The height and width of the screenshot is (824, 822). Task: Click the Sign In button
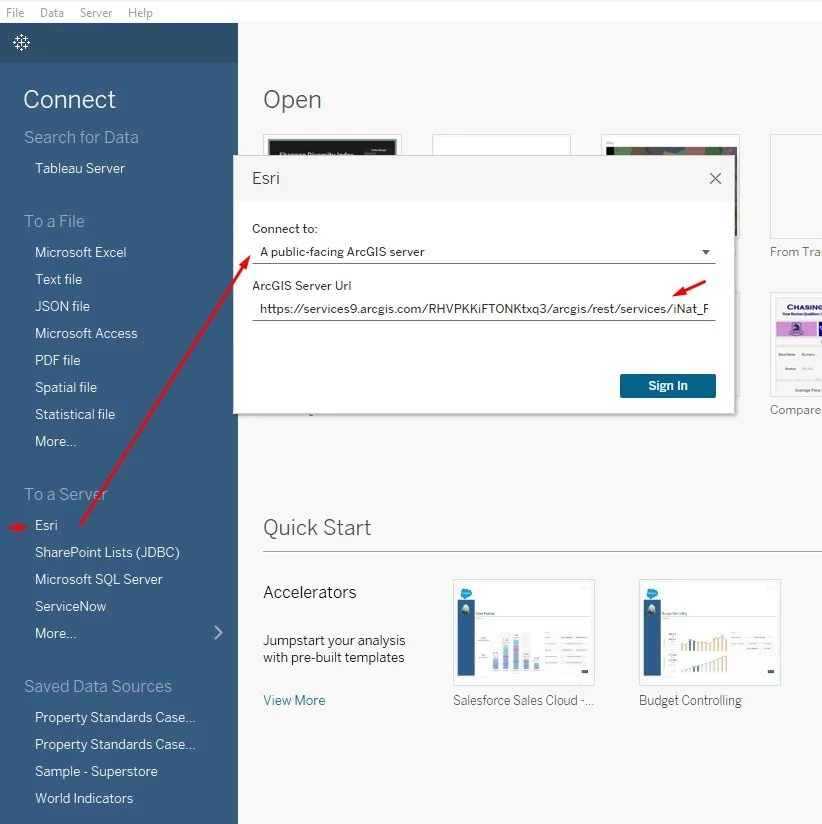pos(667,386)
